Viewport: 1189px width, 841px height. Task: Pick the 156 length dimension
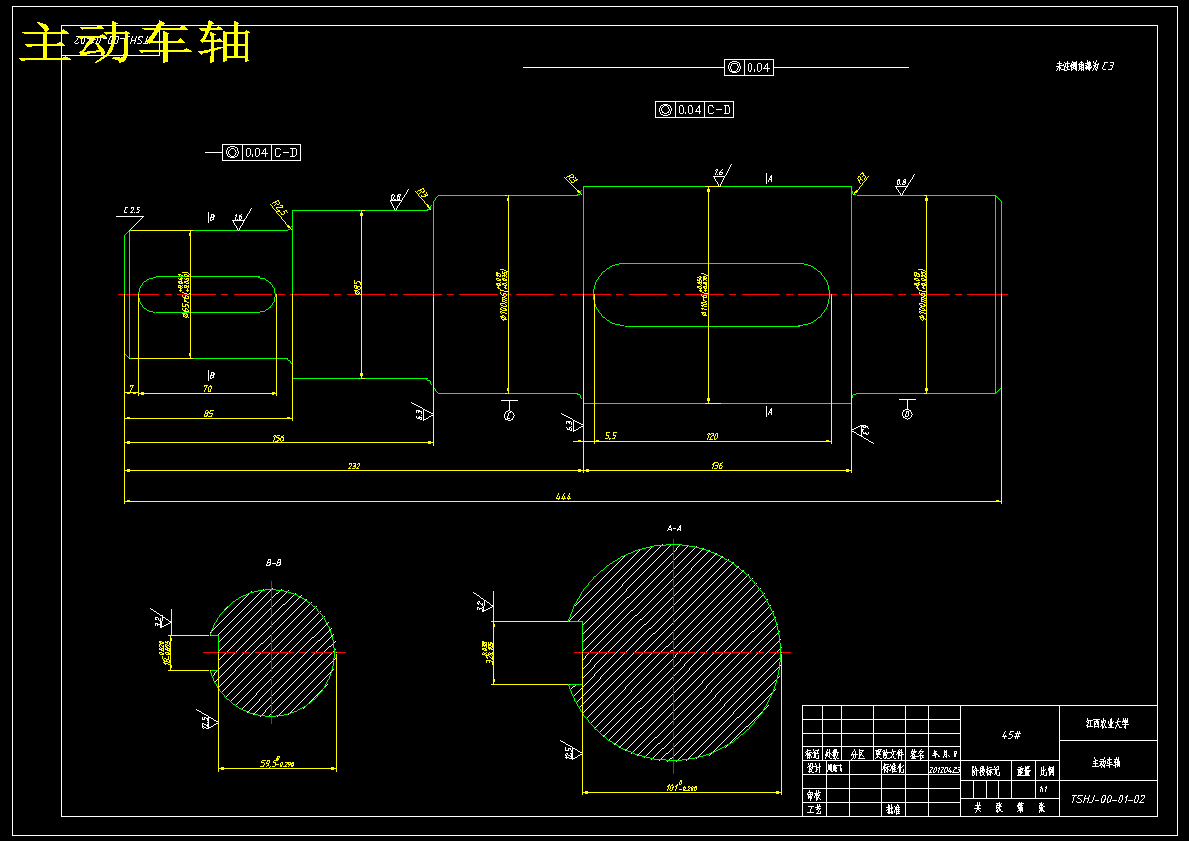[278, 438]
